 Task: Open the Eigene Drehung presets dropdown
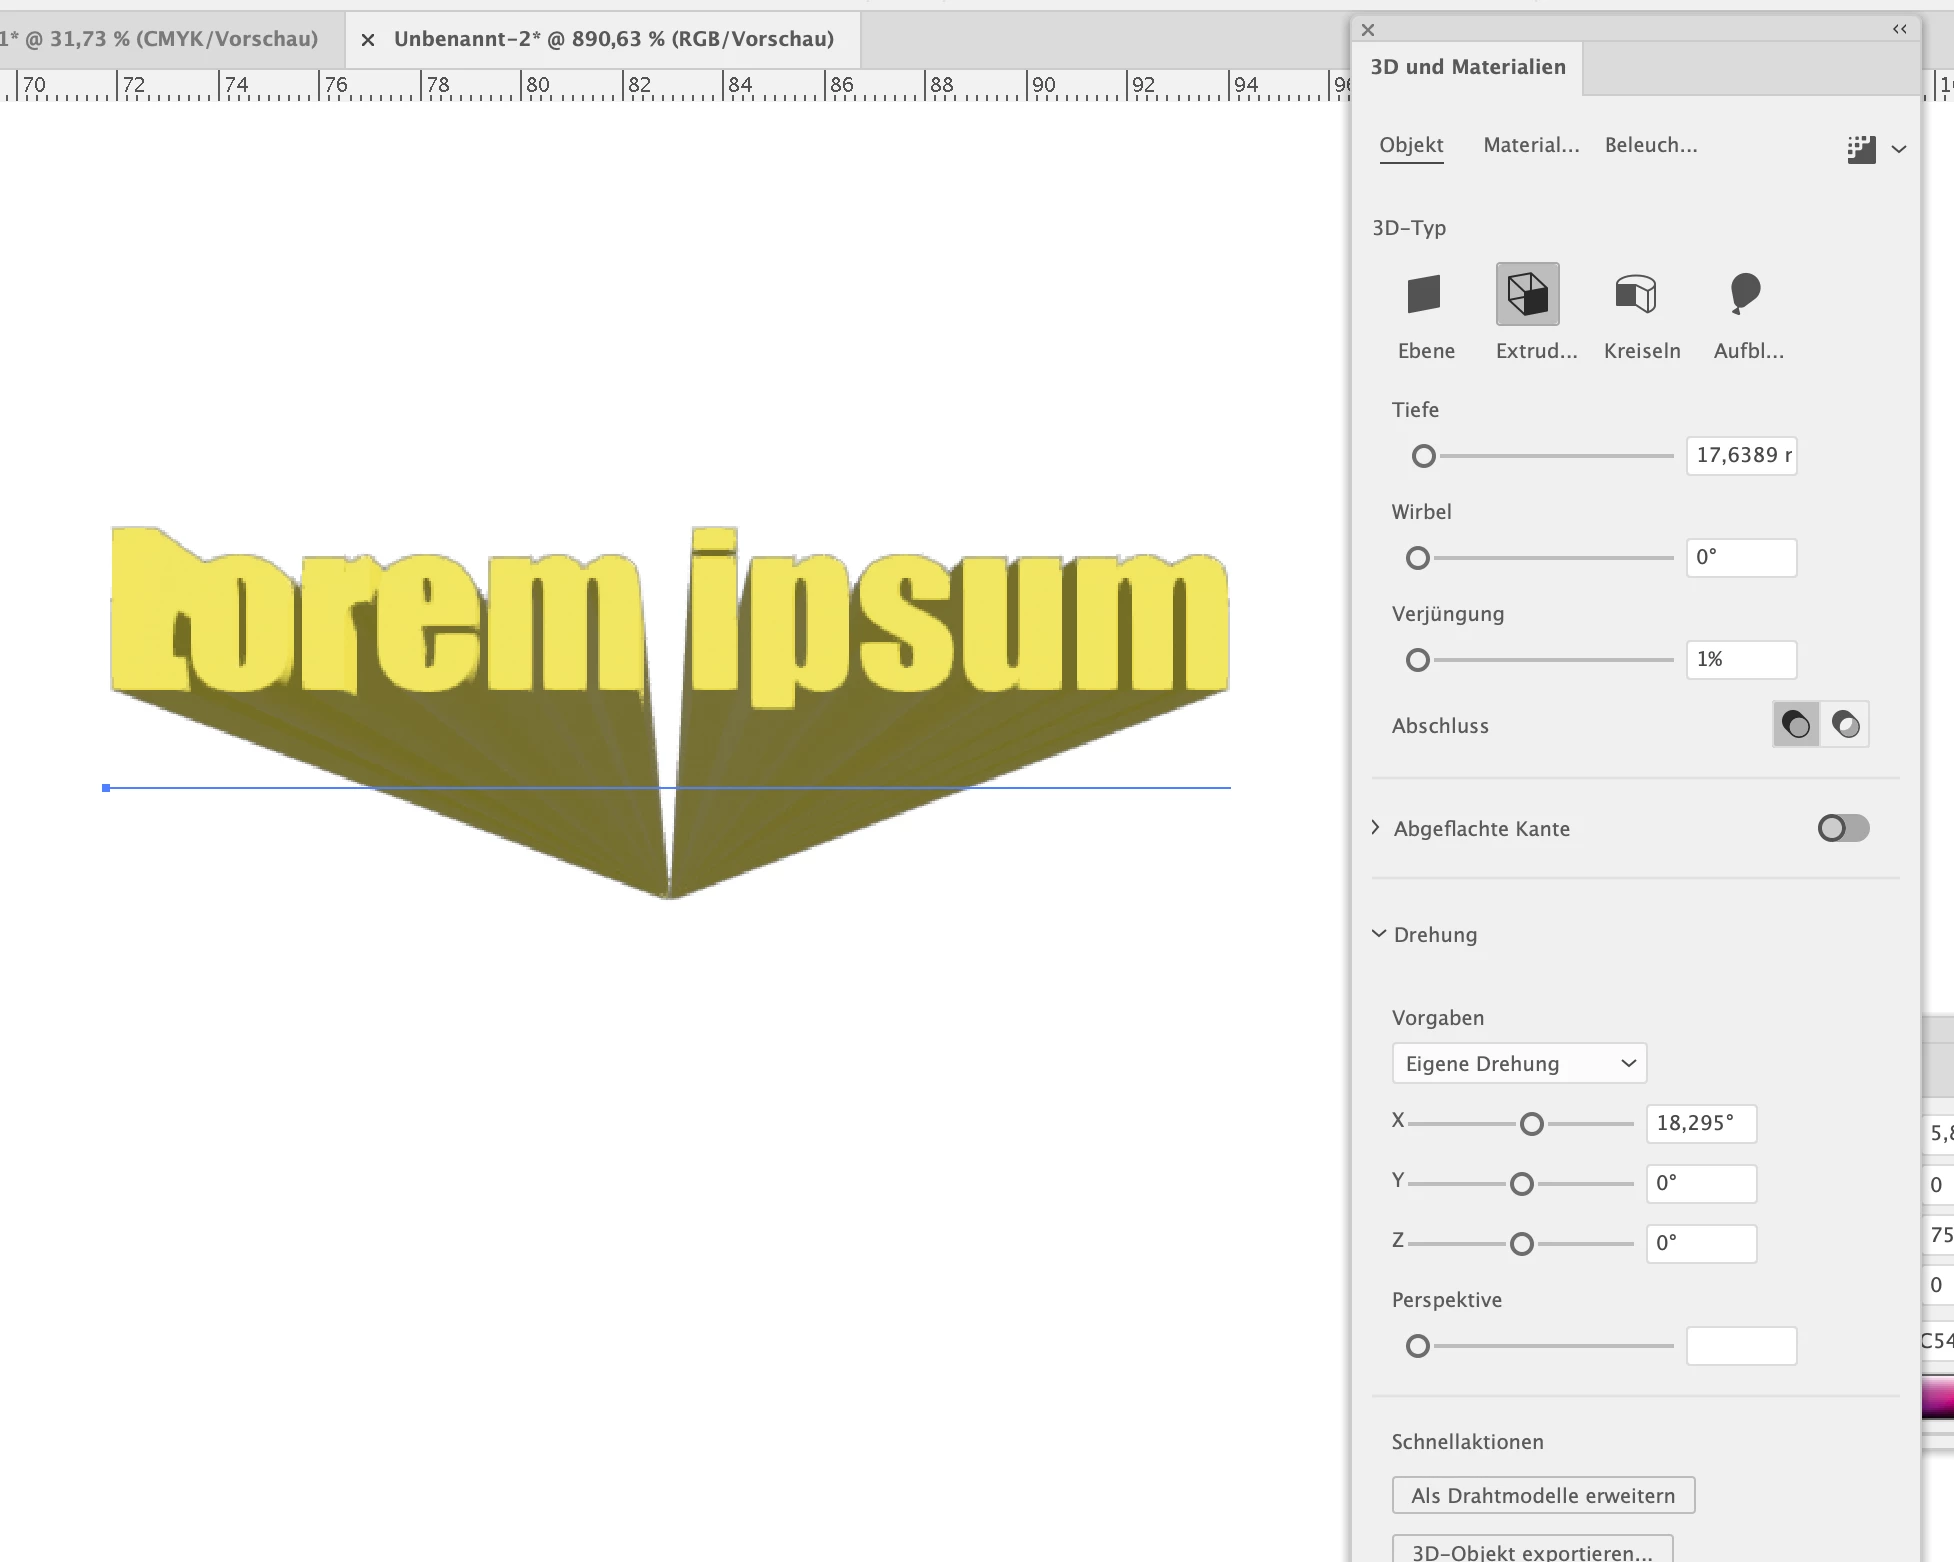1519,1063
